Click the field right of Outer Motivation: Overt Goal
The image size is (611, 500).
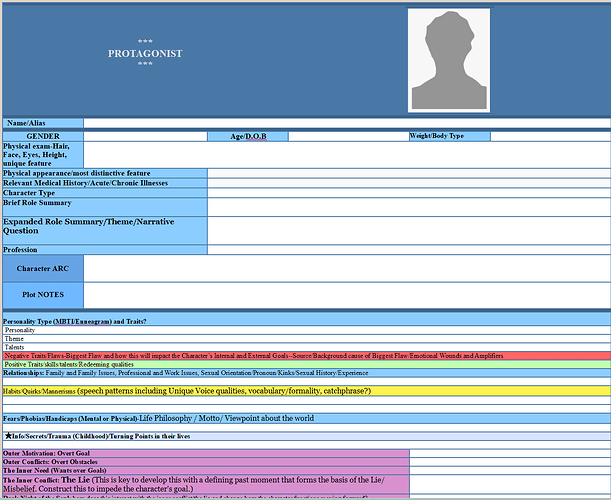tap(509, 453)
